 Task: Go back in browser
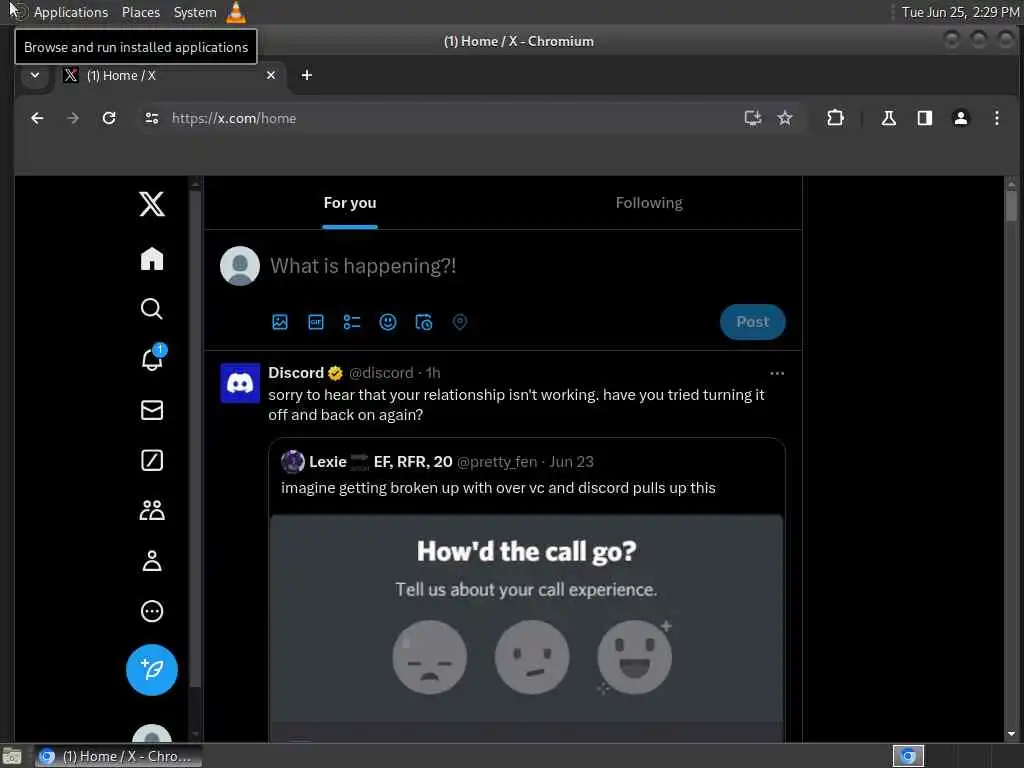37,118
